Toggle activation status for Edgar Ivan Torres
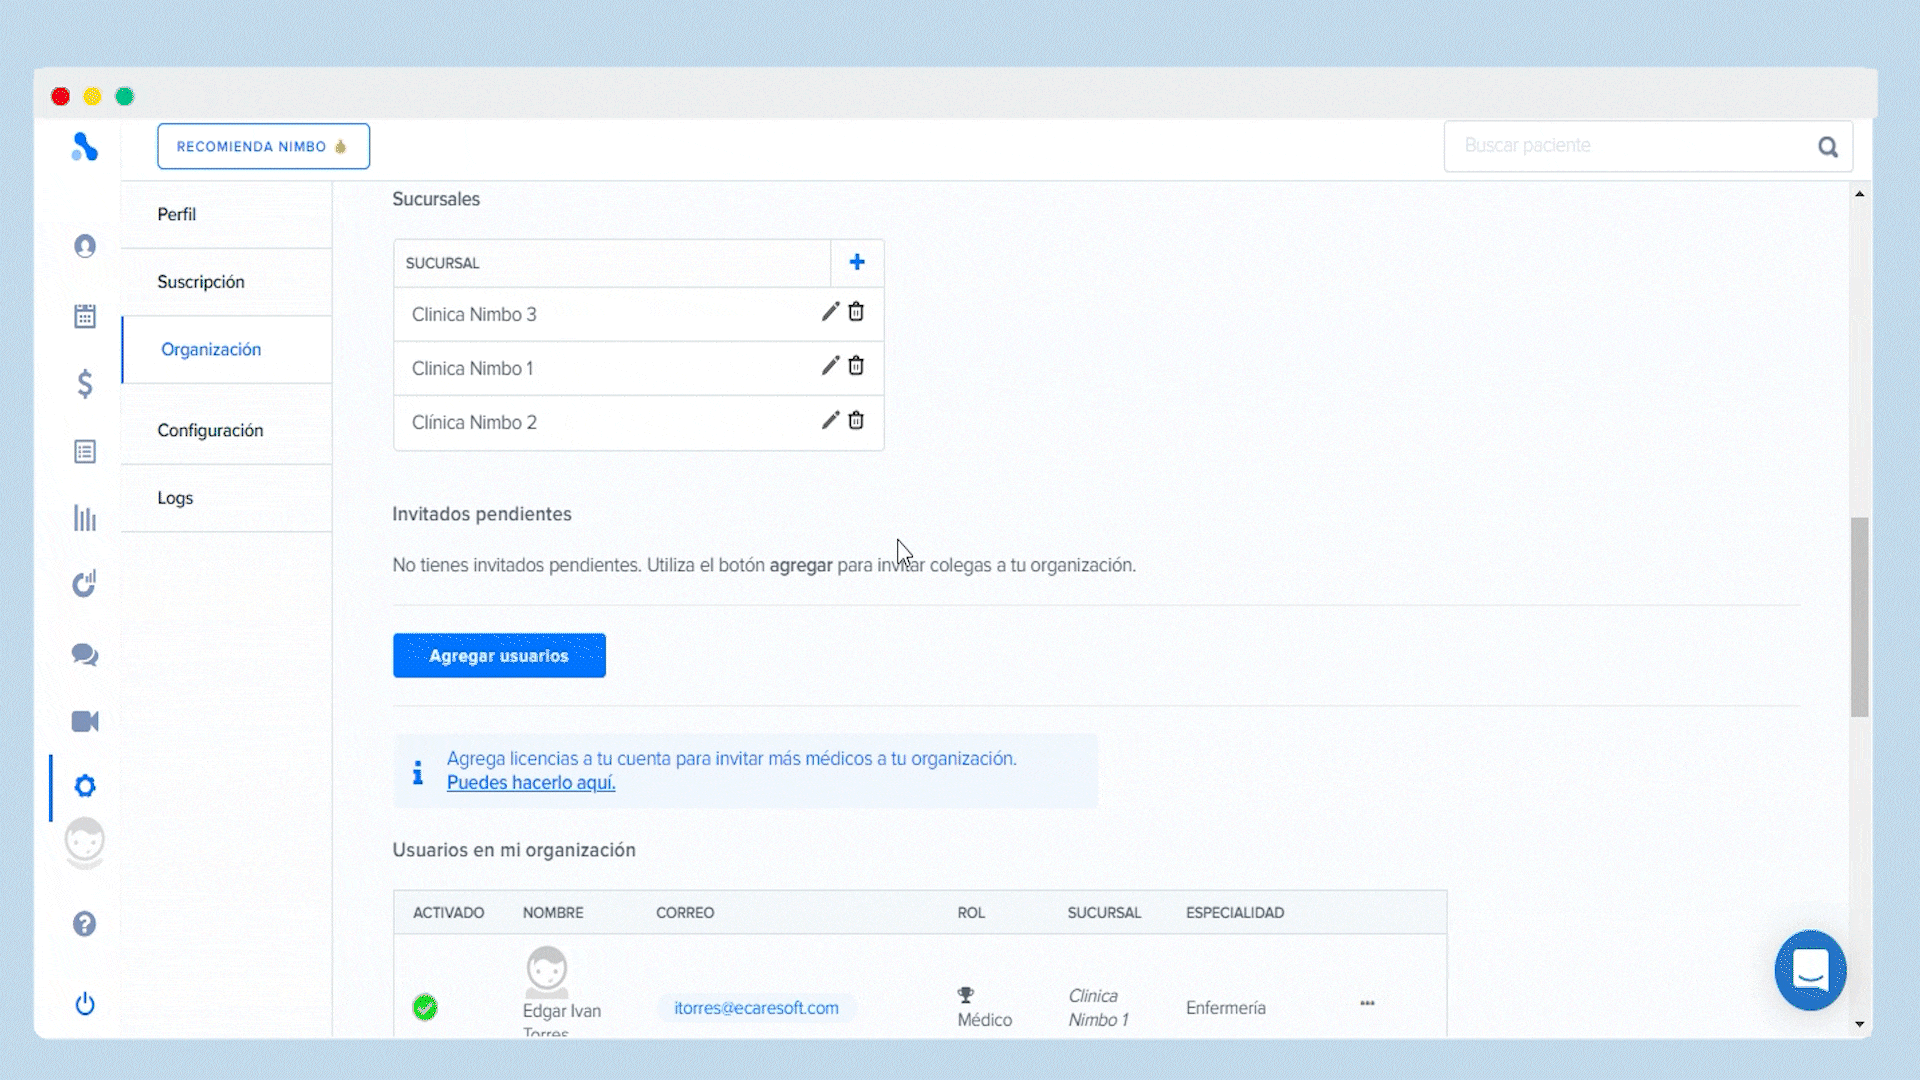Screen dimensions: 1920x1080 coord(425,1008)
